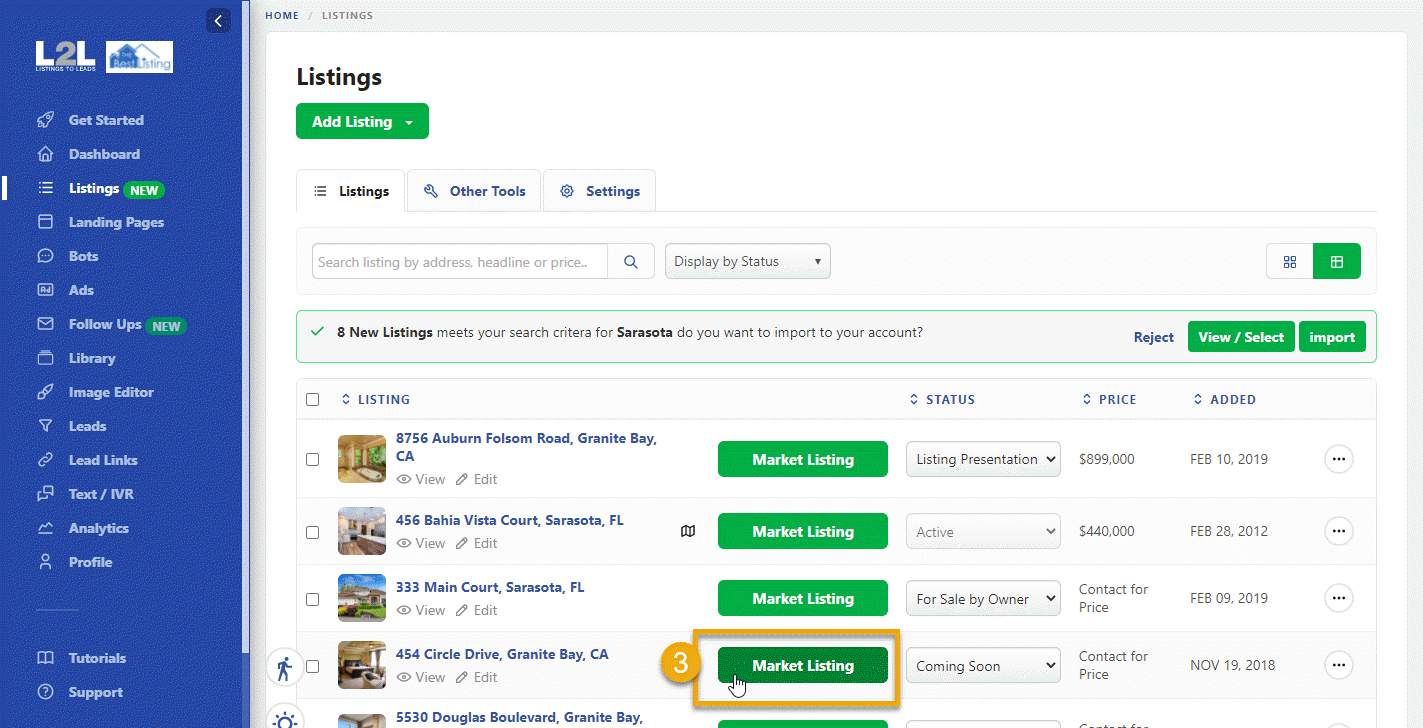Image resolution: width=1423 pixels, height=728 pixels.
Task: Open the Other Tools tab
Action: (x=474, y=190)
